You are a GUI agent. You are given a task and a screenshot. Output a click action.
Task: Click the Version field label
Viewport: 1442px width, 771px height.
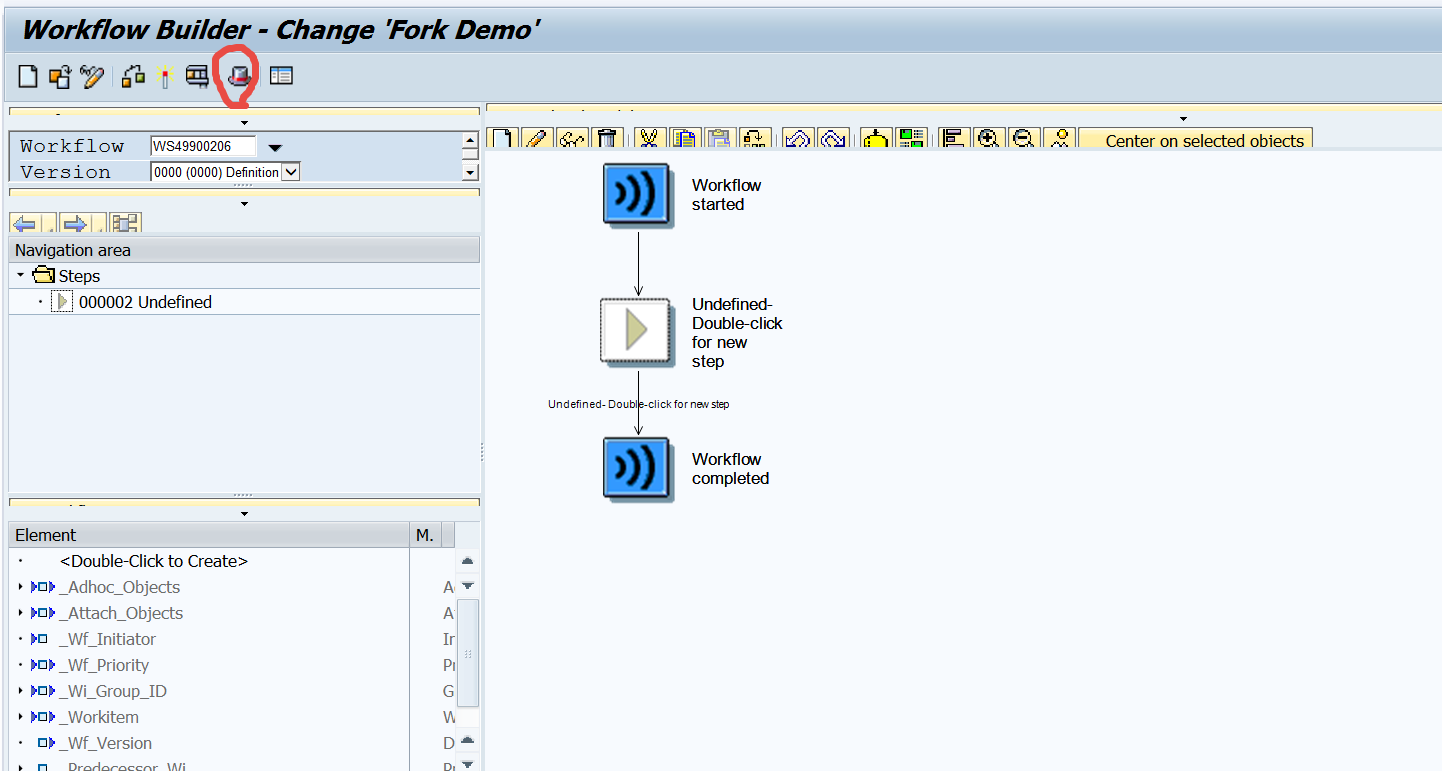point(65,172)
